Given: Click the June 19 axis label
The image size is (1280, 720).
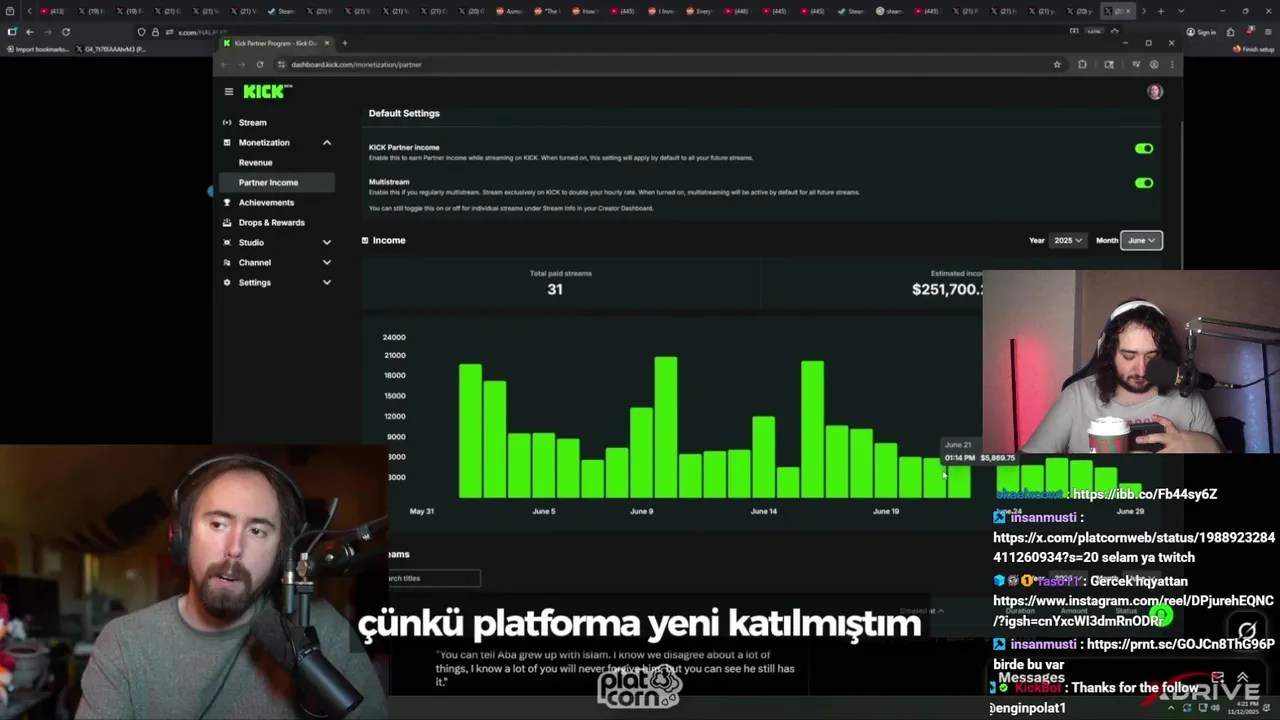Looking at the screenshot, I should tap(886, 512).
